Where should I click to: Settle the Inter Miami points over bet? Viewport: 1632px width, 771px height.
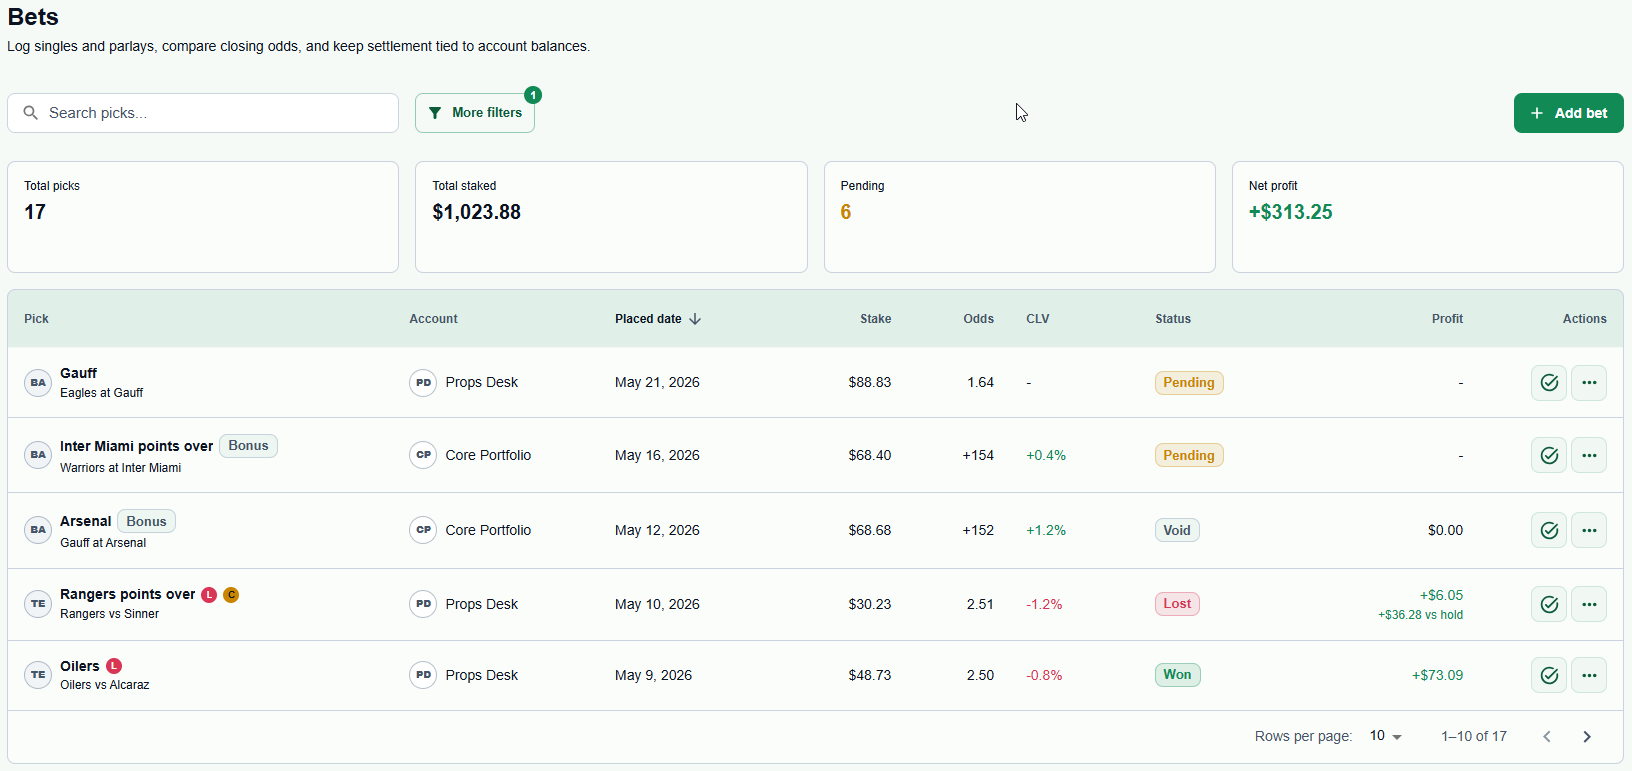(x=1549, y=455)
